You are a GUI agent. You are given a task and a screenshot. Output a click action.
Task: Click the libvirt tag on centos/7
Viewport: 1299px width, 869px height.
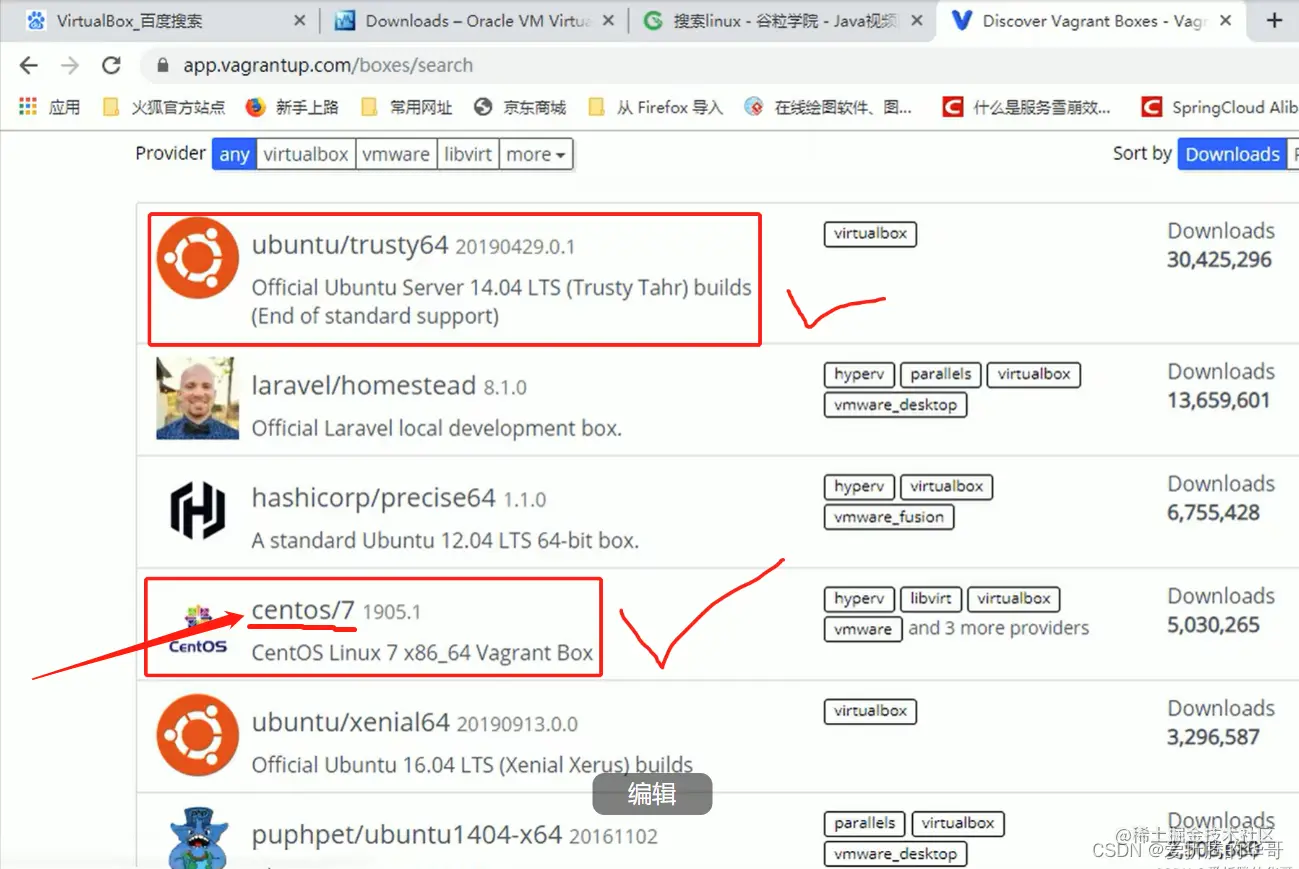click(x=930, y=599)
